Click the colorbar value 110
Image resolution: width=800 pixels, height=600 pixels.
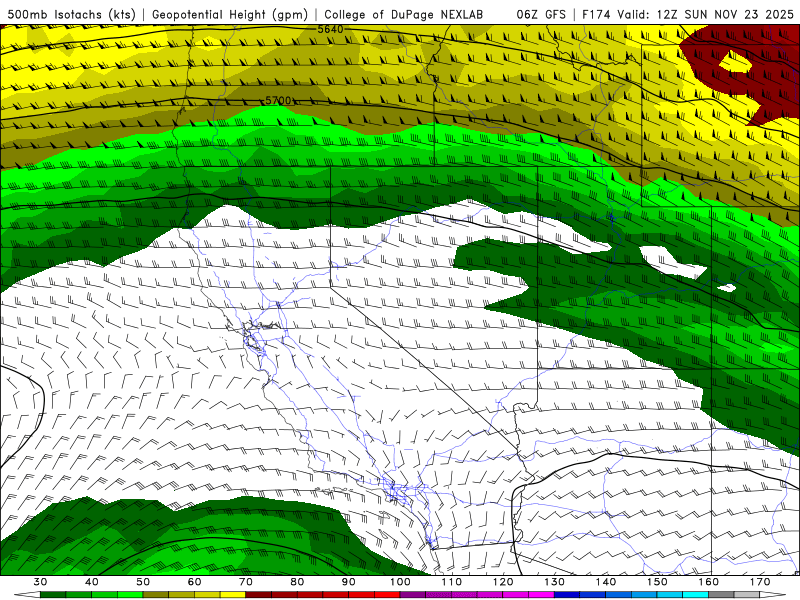click(x=452, y=582)
